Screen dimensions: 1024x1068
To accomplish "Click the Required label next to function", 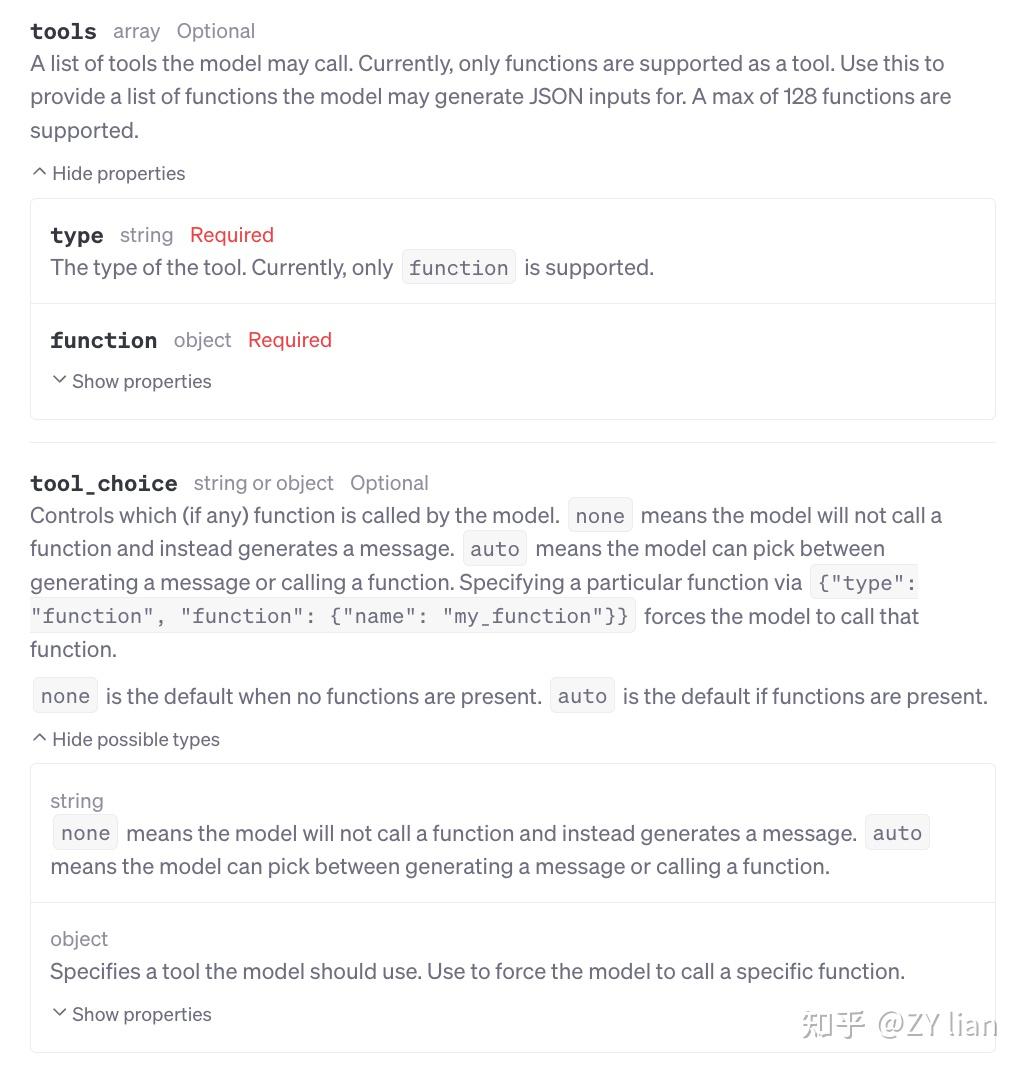I will (x=289, y=340).
